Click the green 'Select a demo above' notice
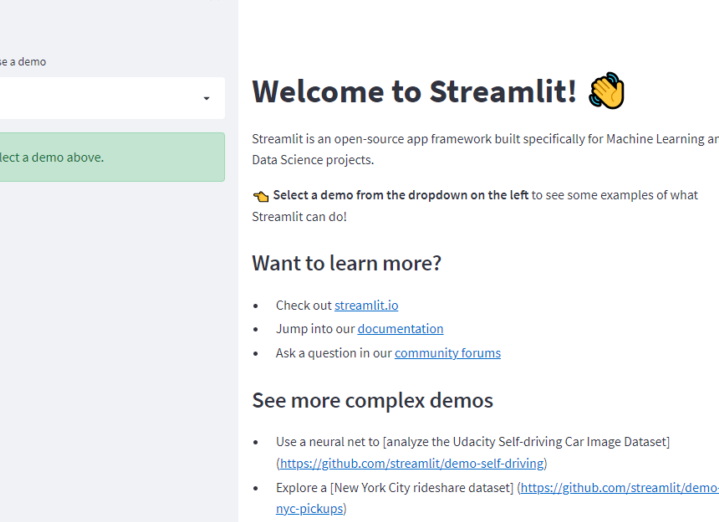This screenshot has height=522, width=719. click(x=100, y=157)
